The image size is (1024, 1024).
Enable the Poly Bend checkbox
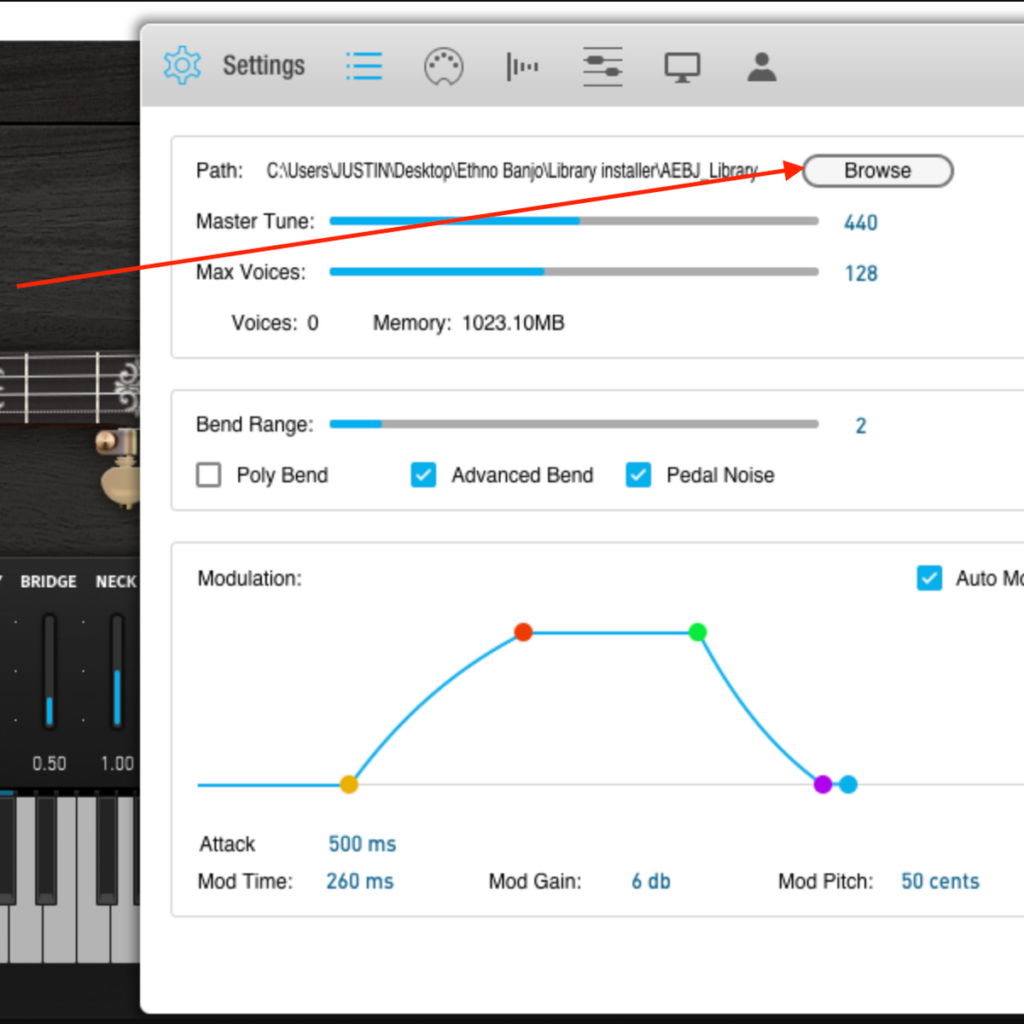(209, 475)
